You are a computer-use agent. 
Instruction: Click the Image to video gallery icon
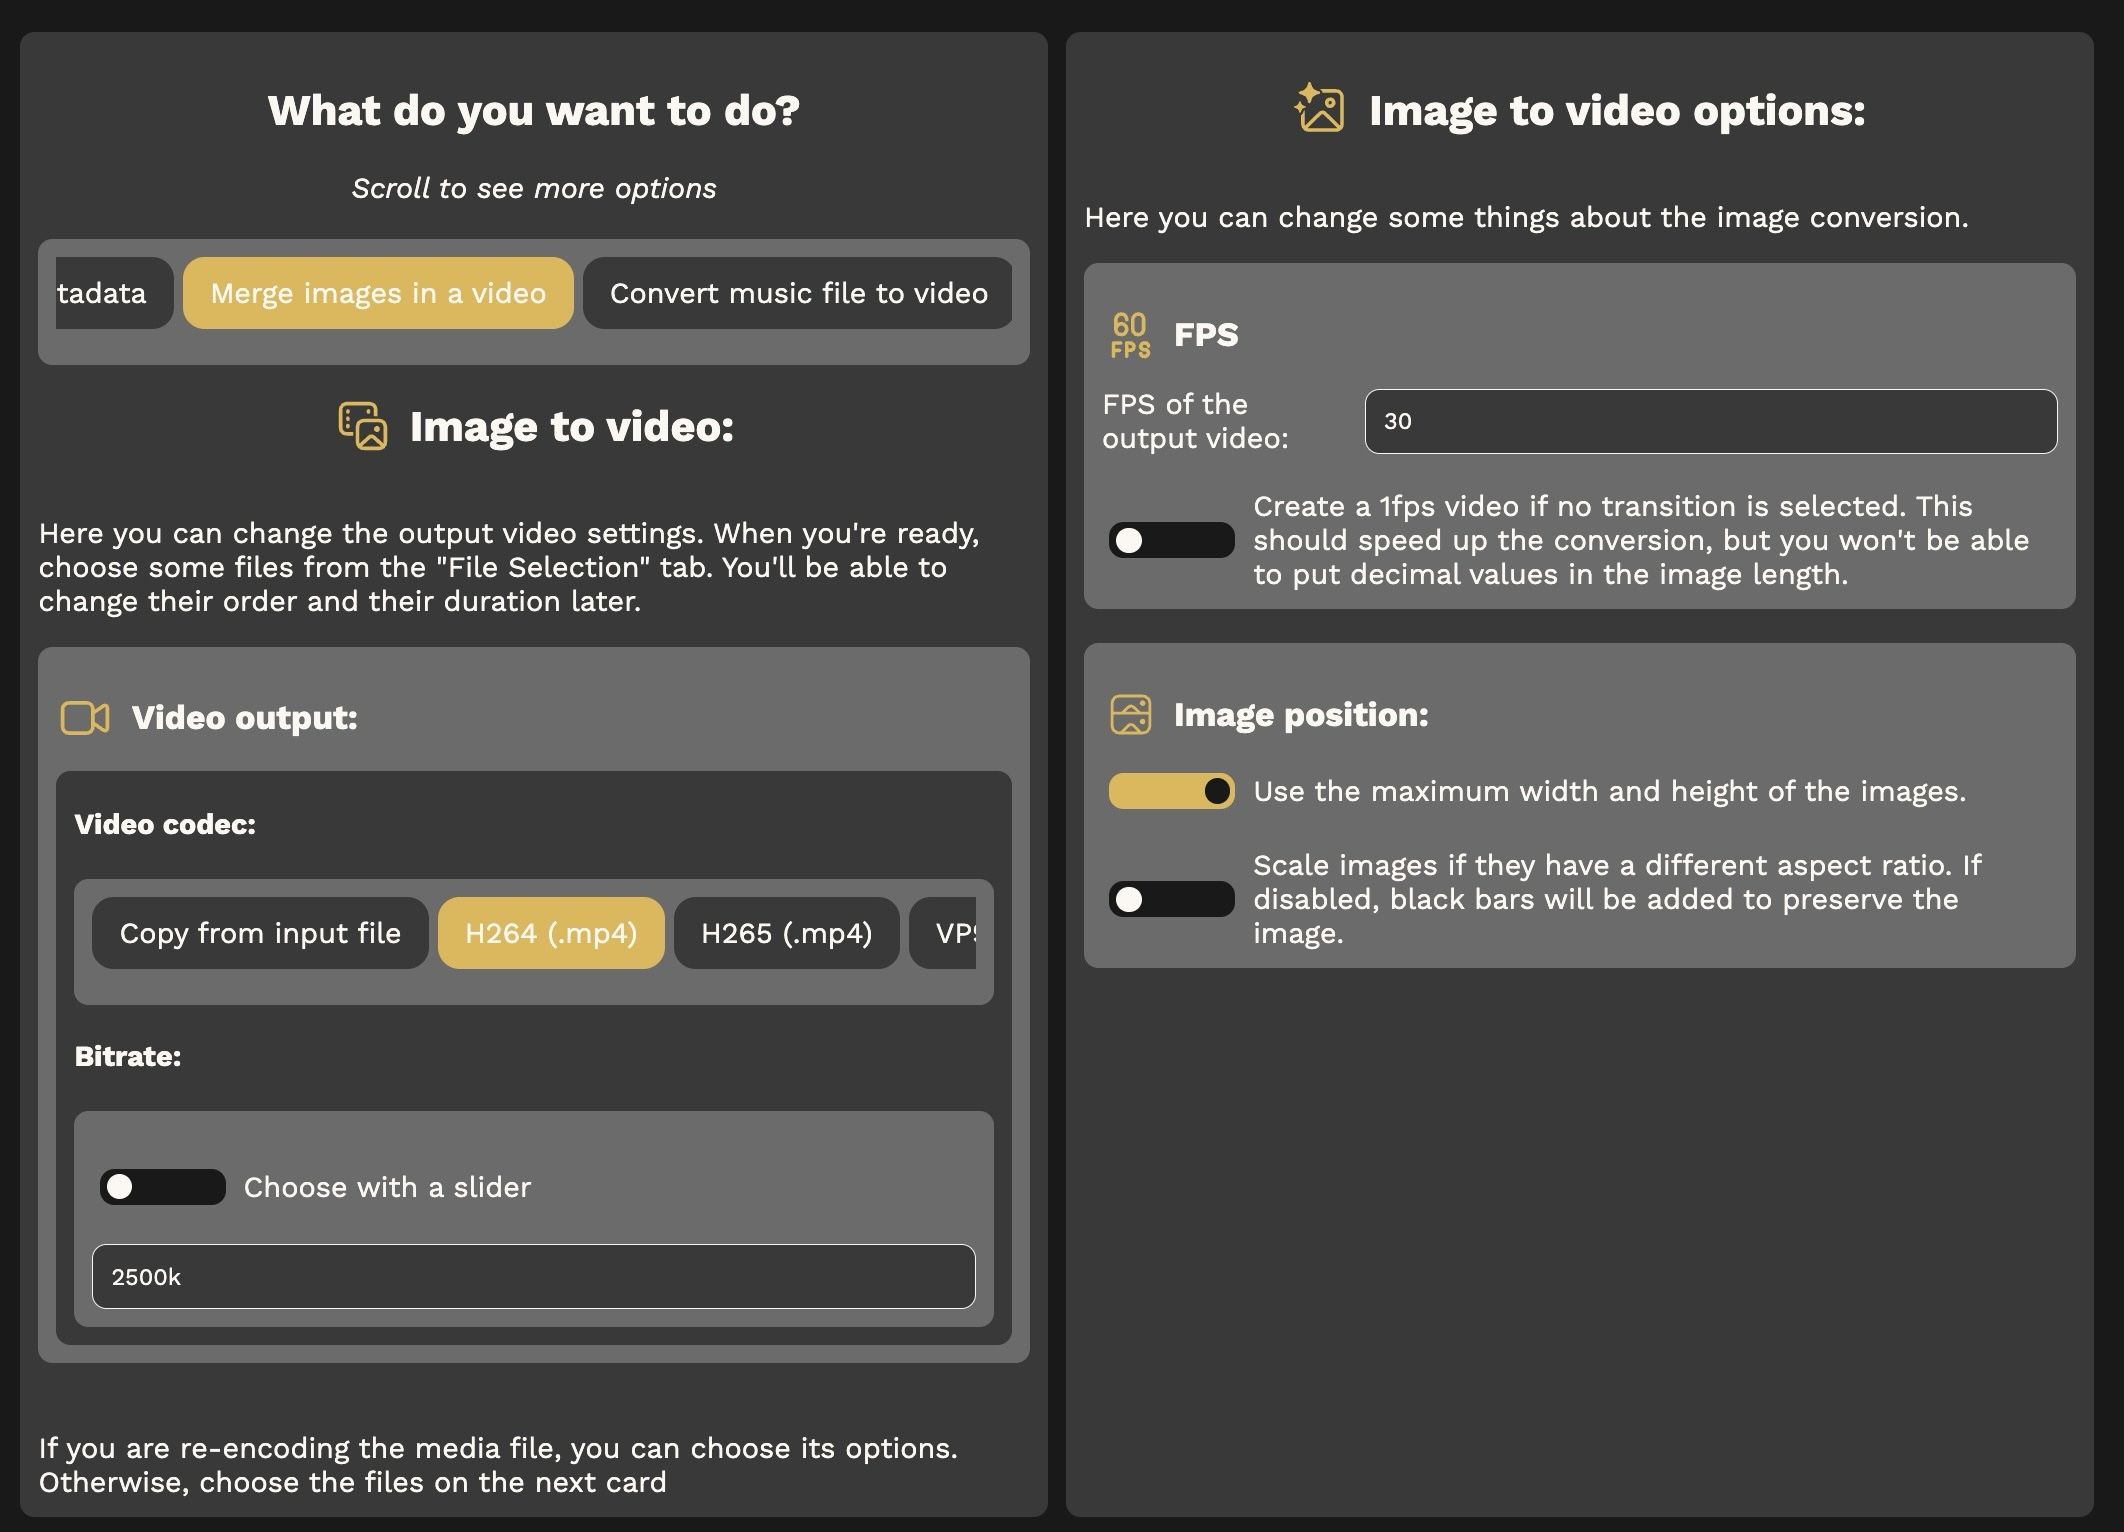pos(362,426)
